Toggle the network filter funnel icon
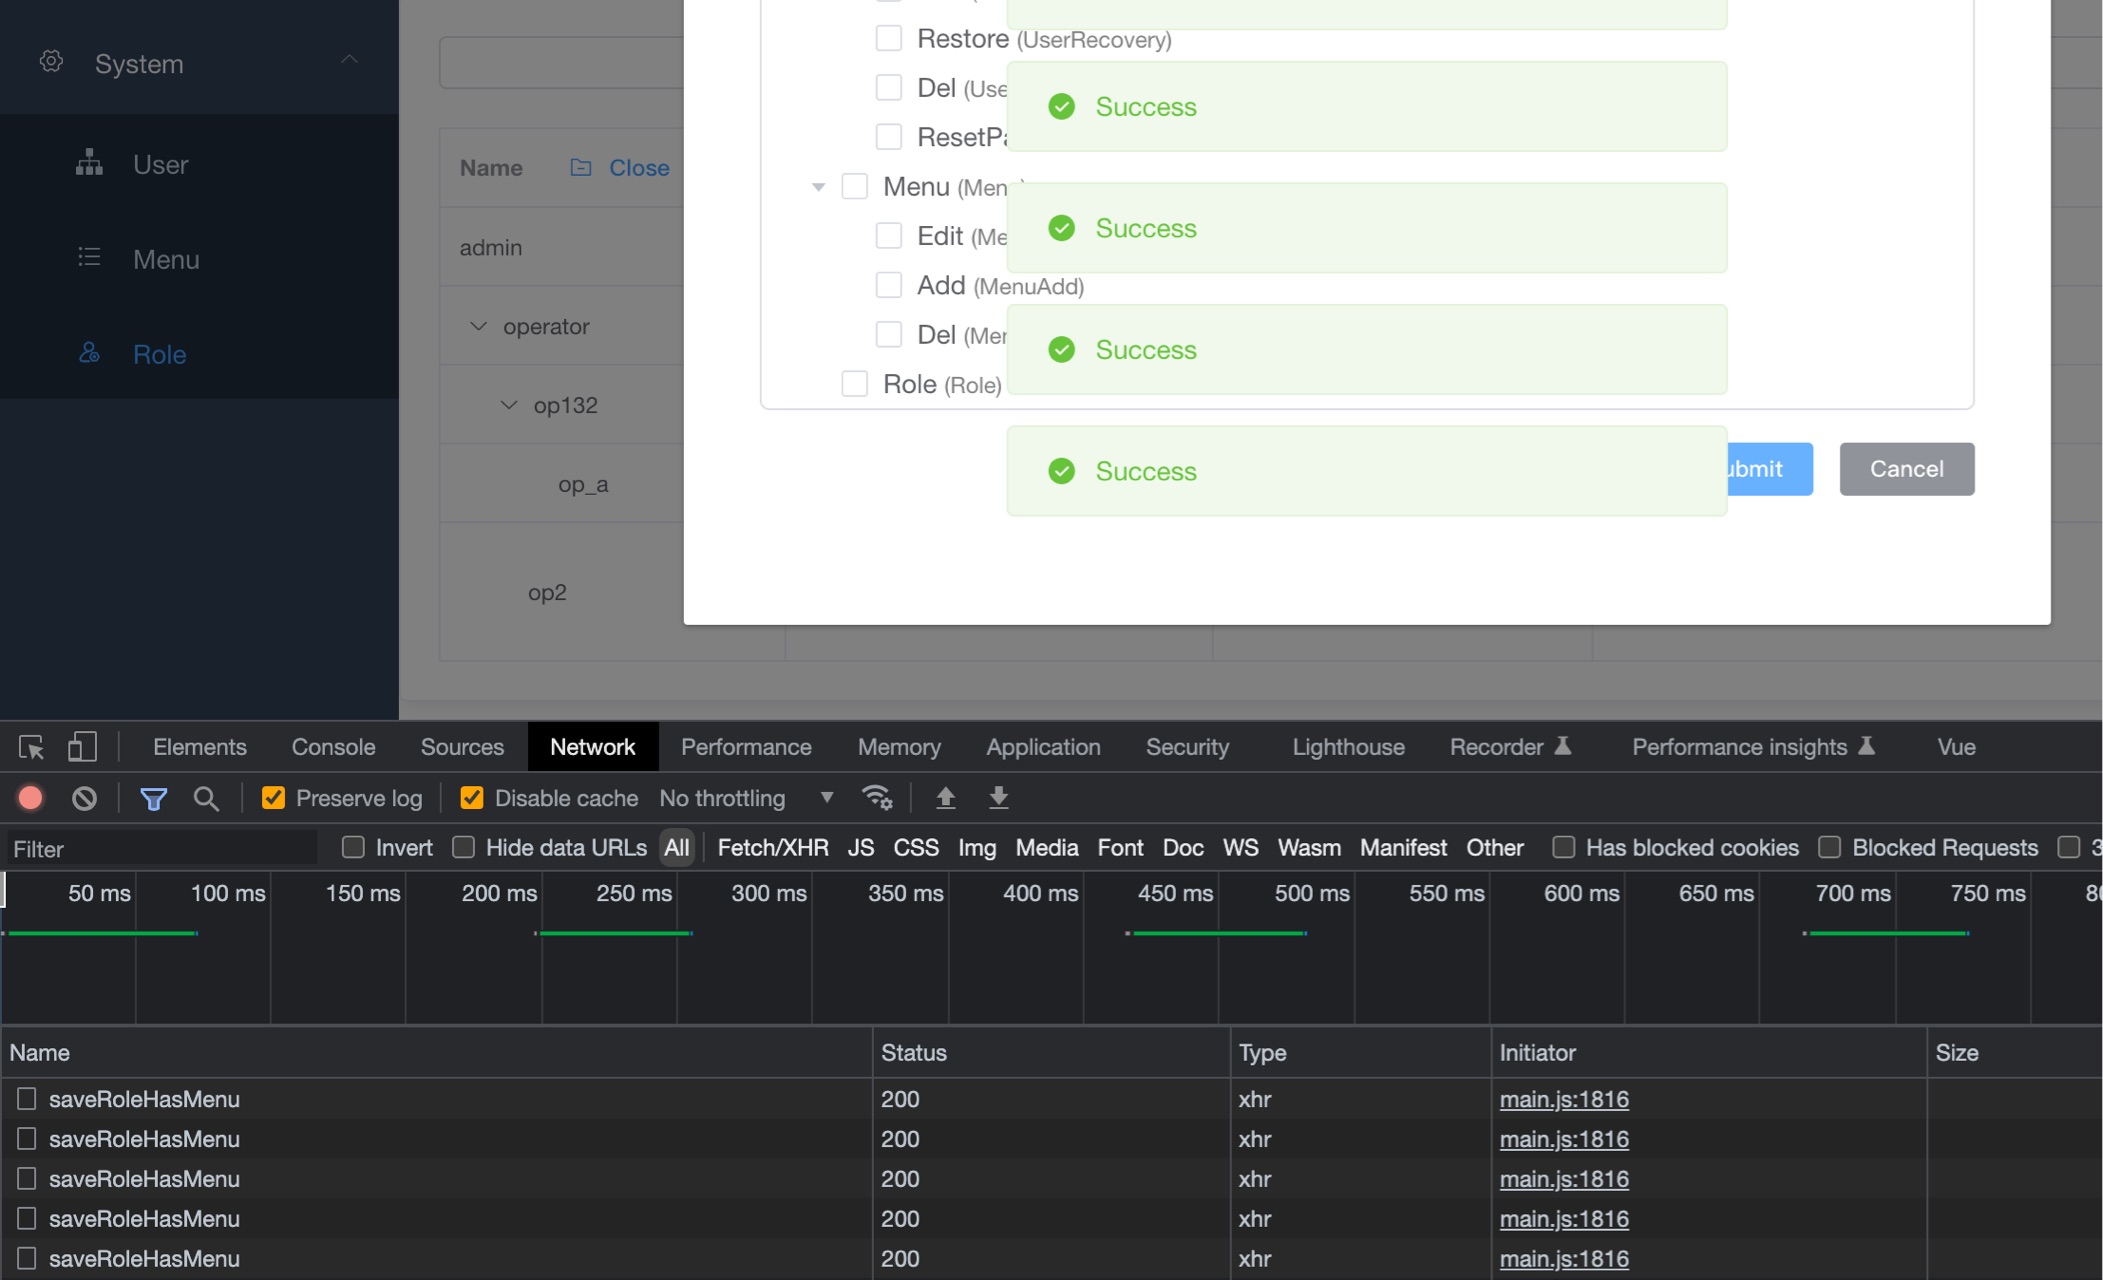 tap(153, 798)
